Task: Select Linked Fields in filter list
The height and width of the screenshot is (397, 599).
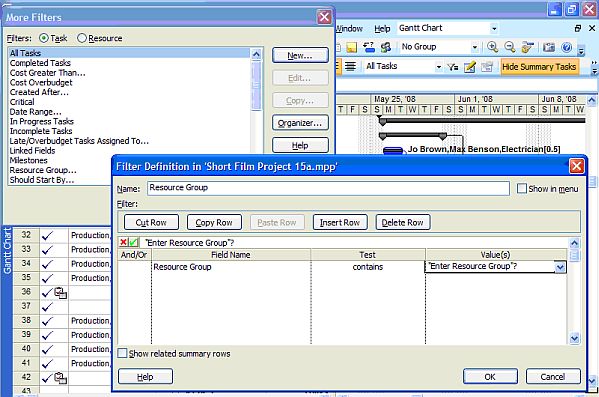Action: click(x=32, y=151)
